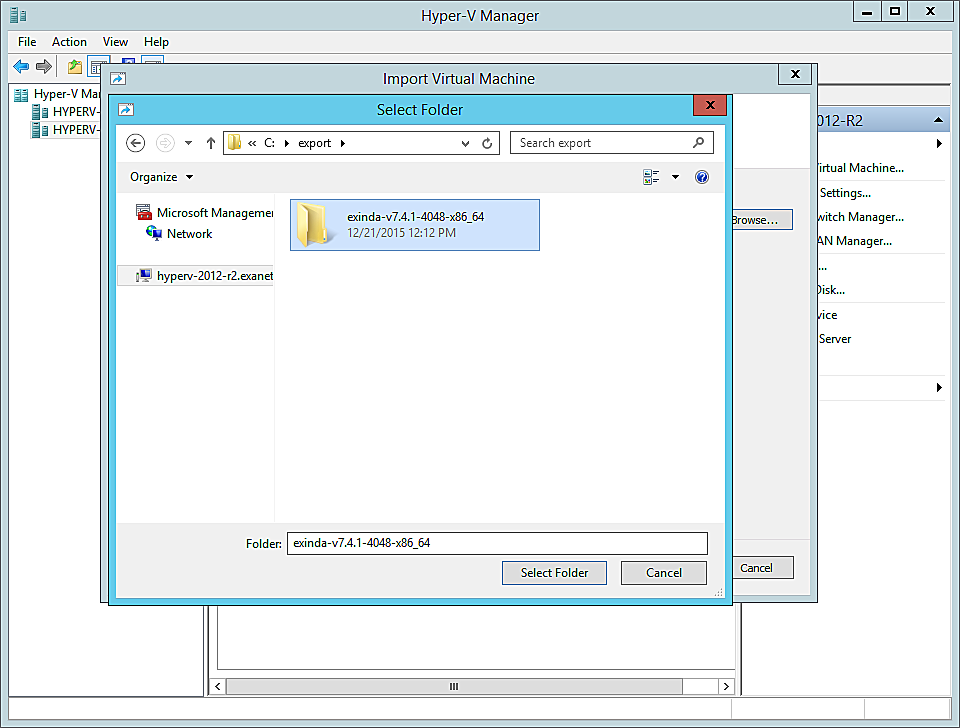Open the view options dropdown arrow

[x=675, y=177]
